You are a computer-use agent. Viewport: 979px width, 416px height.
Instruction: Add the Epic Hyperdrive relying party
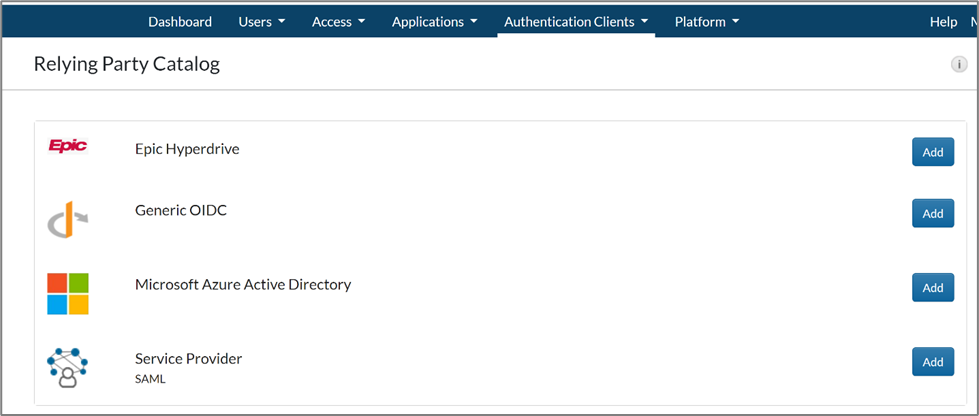click(x=932, y=152)
